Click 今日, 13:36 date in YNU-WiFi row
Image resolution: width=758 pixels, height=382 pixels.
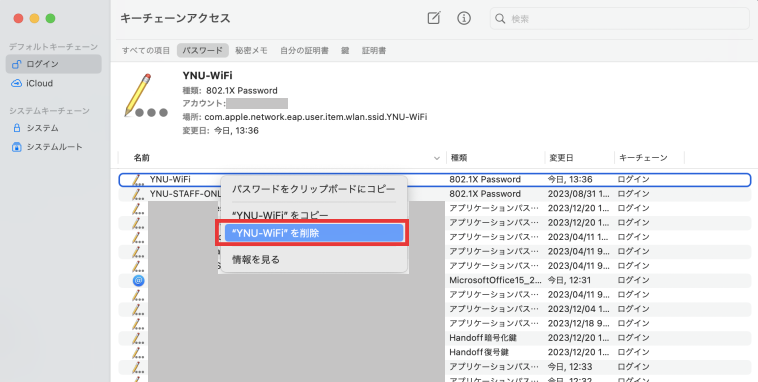pos(570,179)
